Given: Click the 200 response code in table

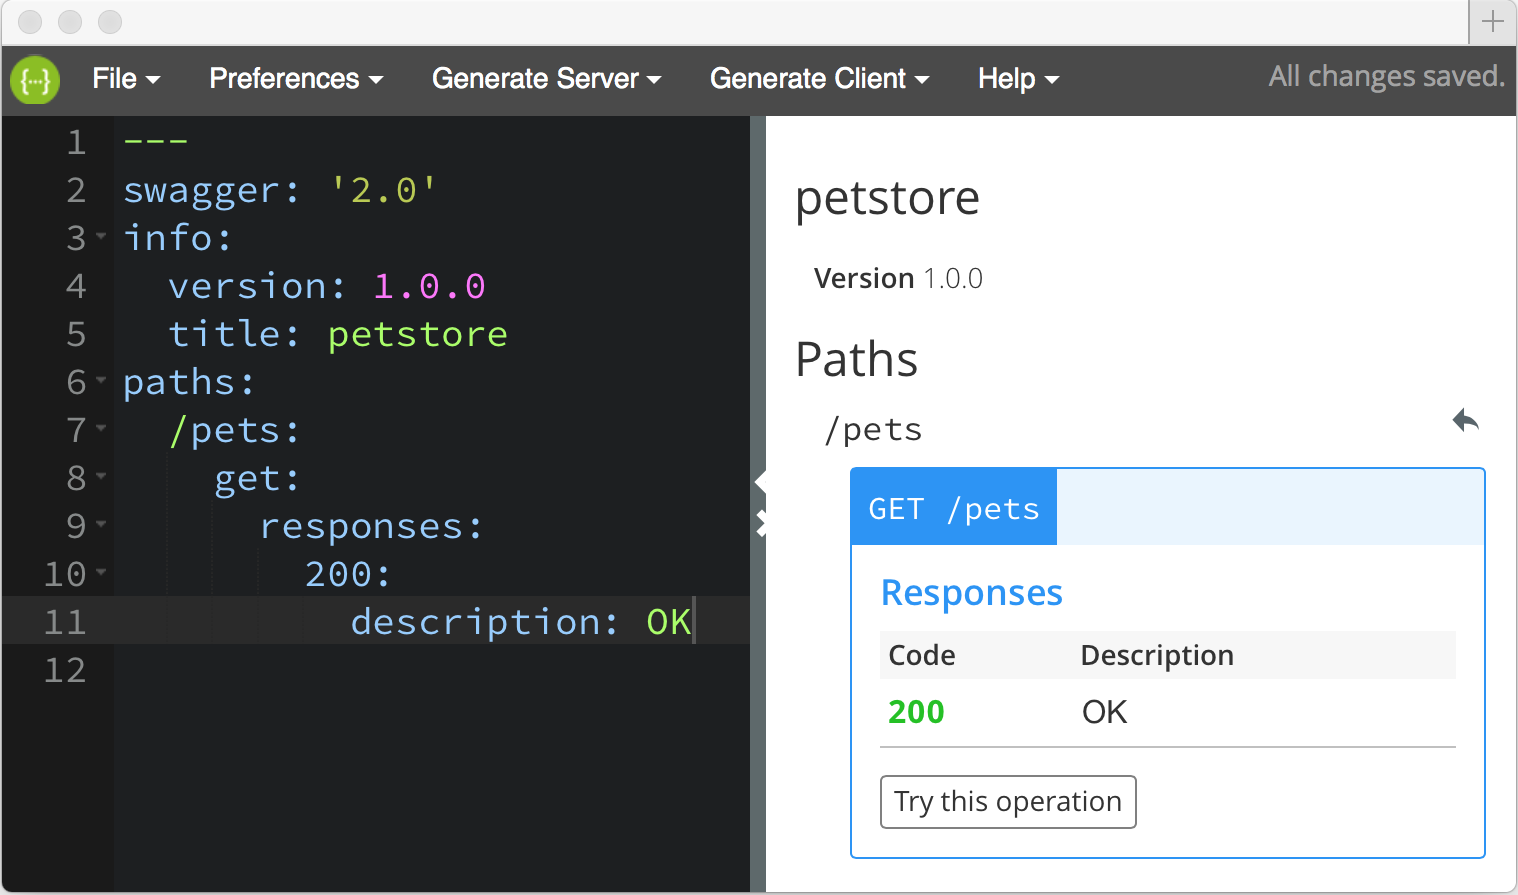Looking at the screenshot, I should 916,712.
